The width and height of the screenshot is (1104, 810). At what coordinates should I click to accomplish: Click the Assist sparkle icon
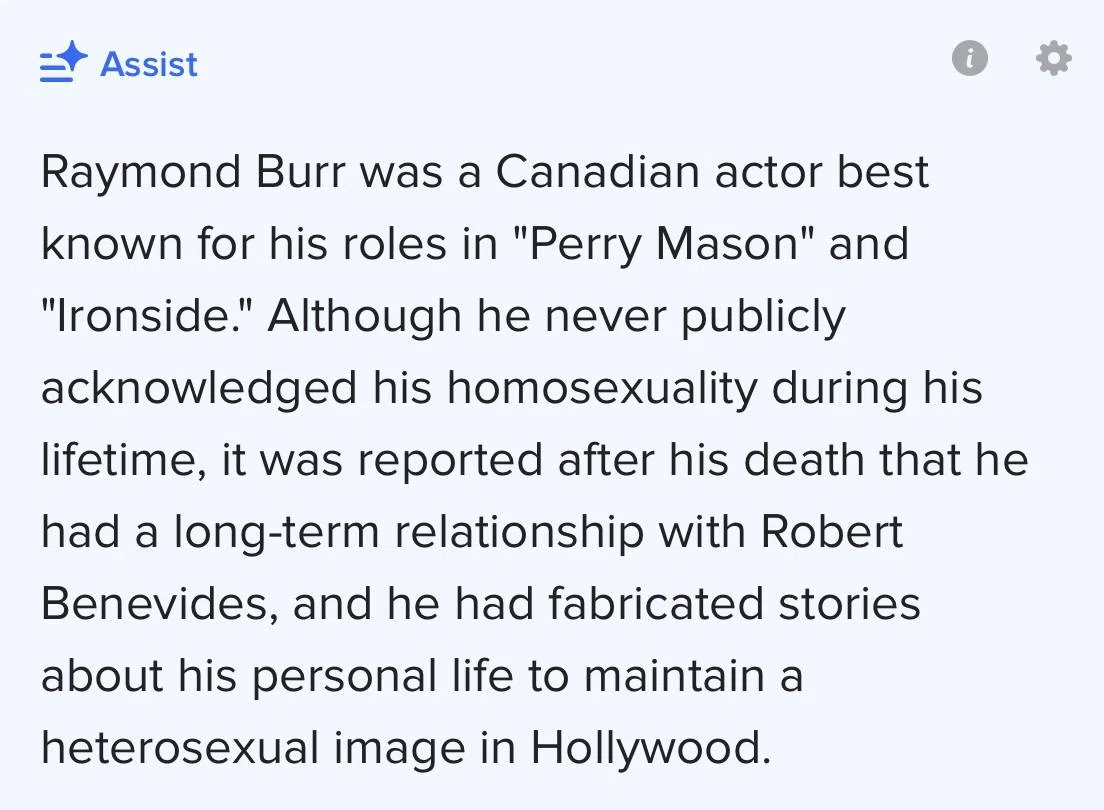tap(63, 62)
